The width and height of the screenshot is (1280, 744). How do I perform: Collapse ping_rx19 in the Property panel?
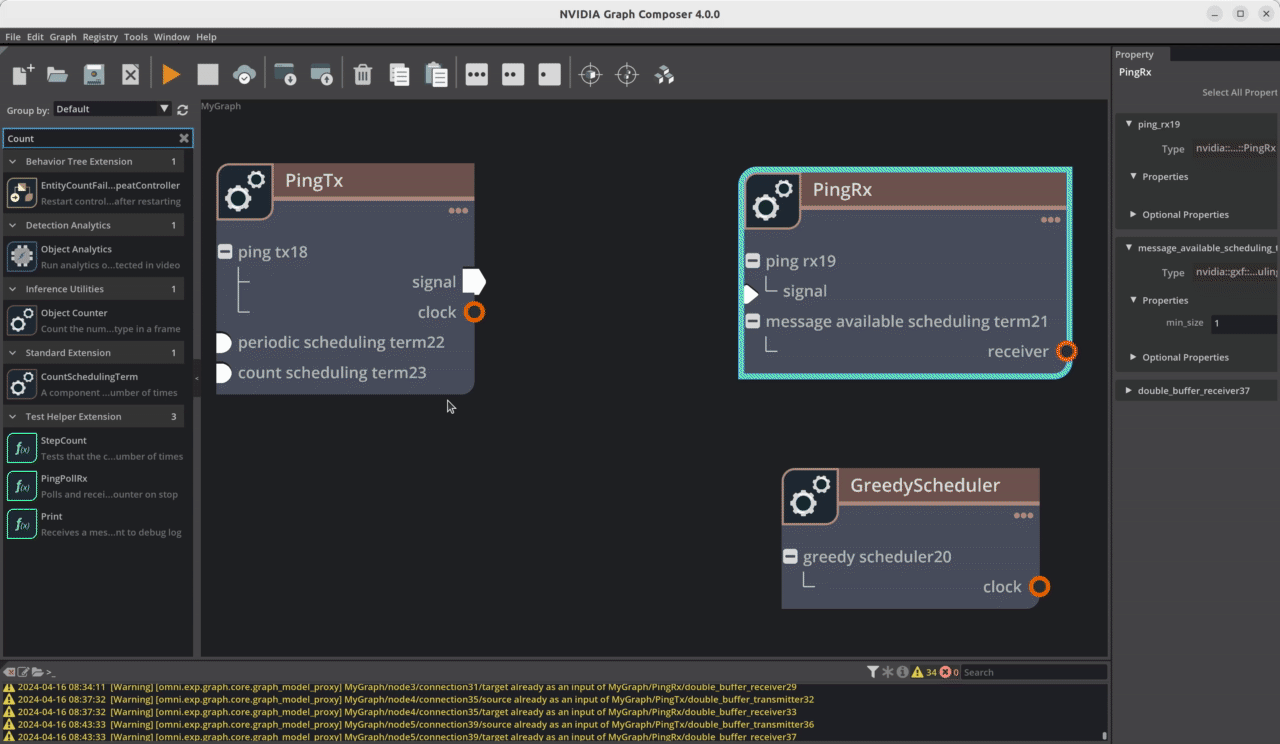(1128, 124)
